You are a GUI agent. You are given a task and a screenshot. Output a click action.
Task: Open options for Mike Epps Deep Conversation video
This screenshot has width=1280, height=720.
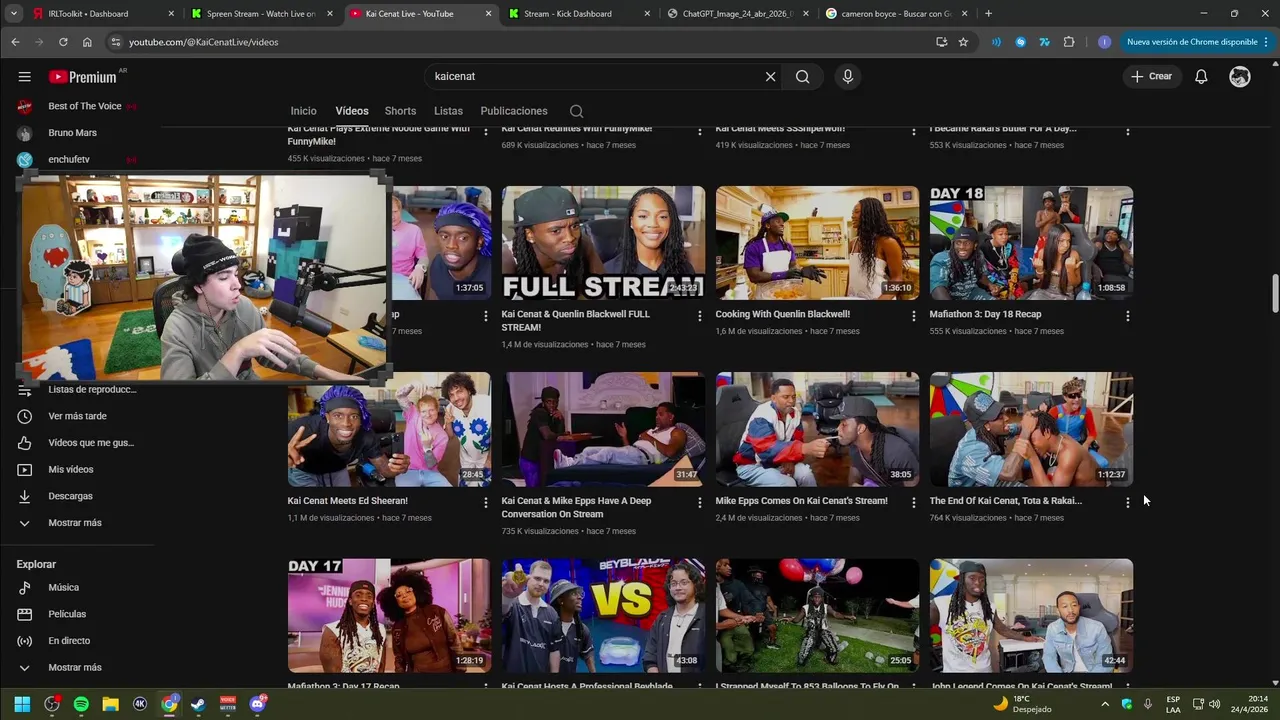pos(700,502)
